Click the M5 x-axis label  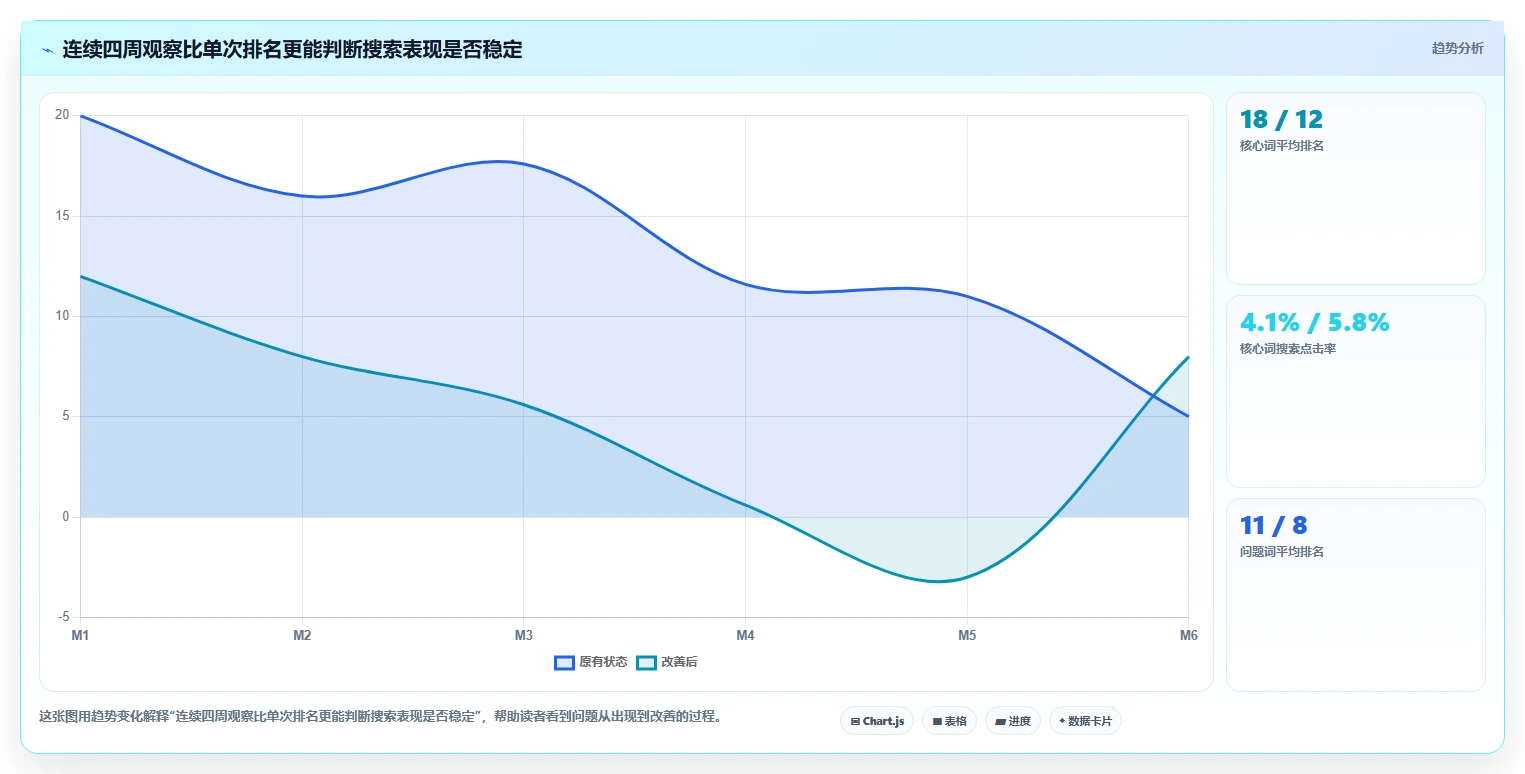(x=967, y=635)
